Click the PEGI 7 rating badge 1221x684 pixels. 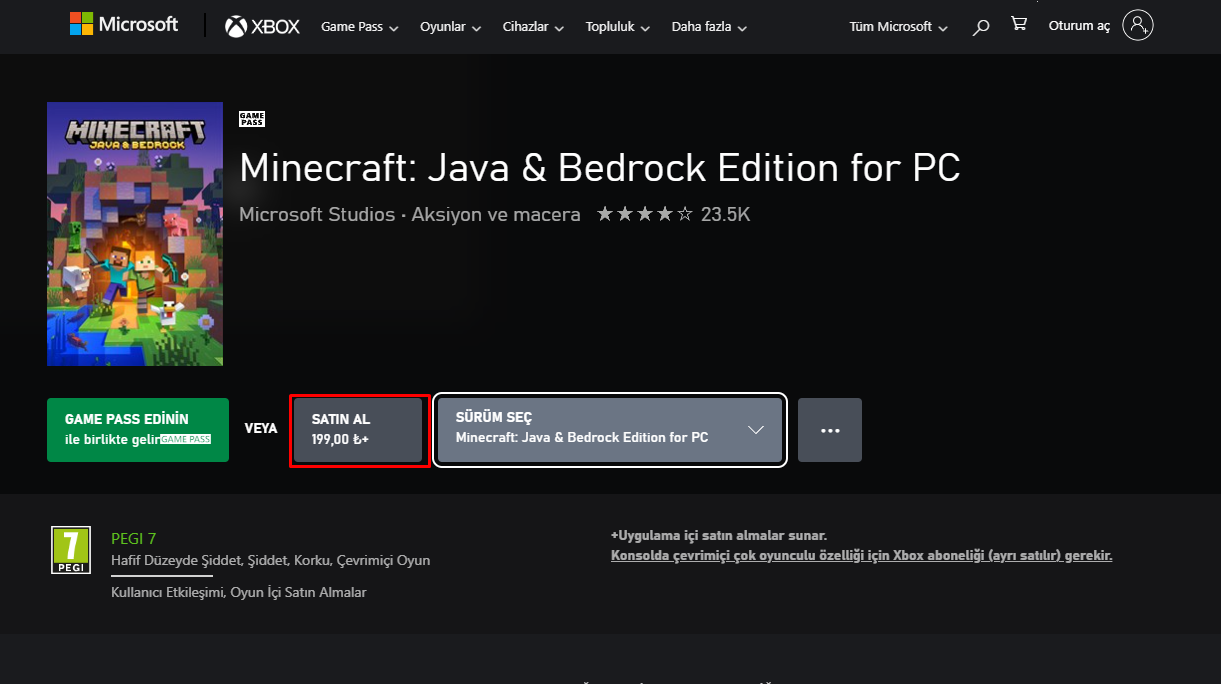pos(71,550)
